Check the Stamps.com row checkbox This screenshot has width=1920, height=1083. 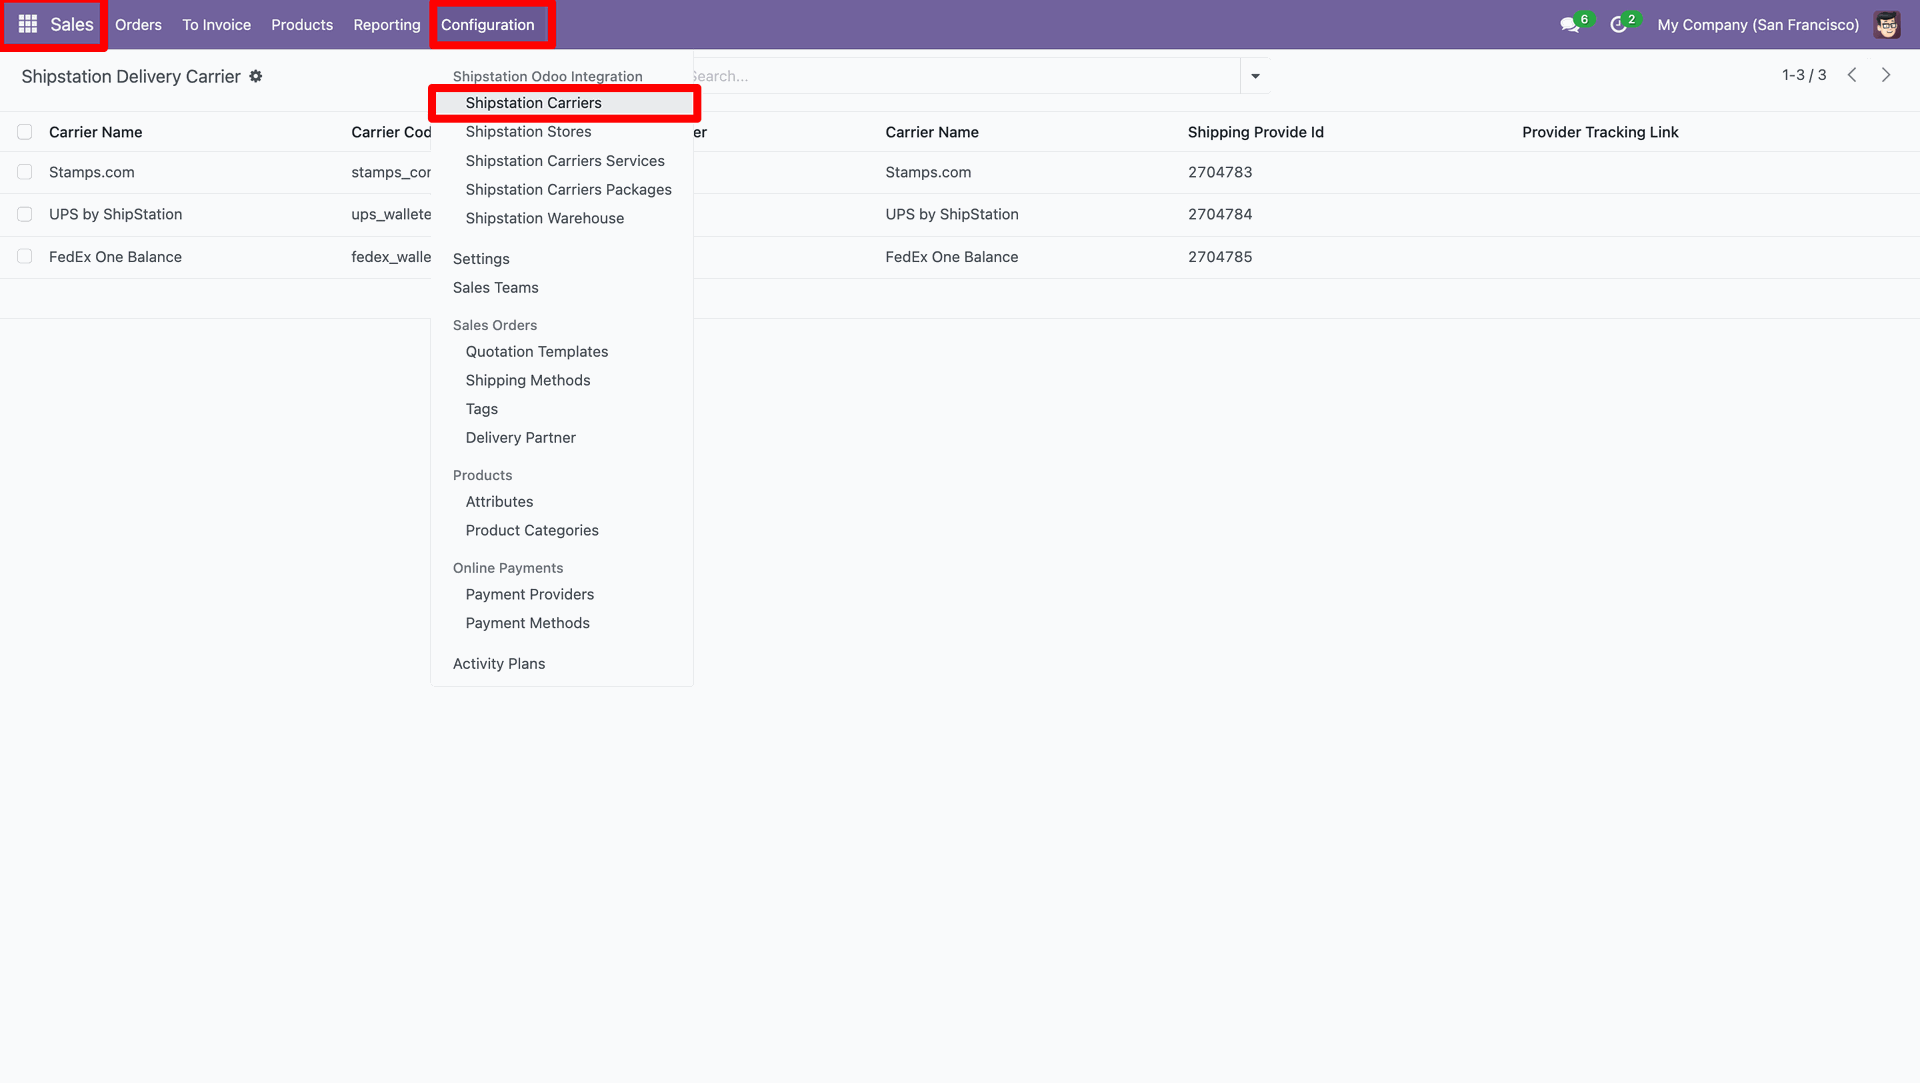25,172
